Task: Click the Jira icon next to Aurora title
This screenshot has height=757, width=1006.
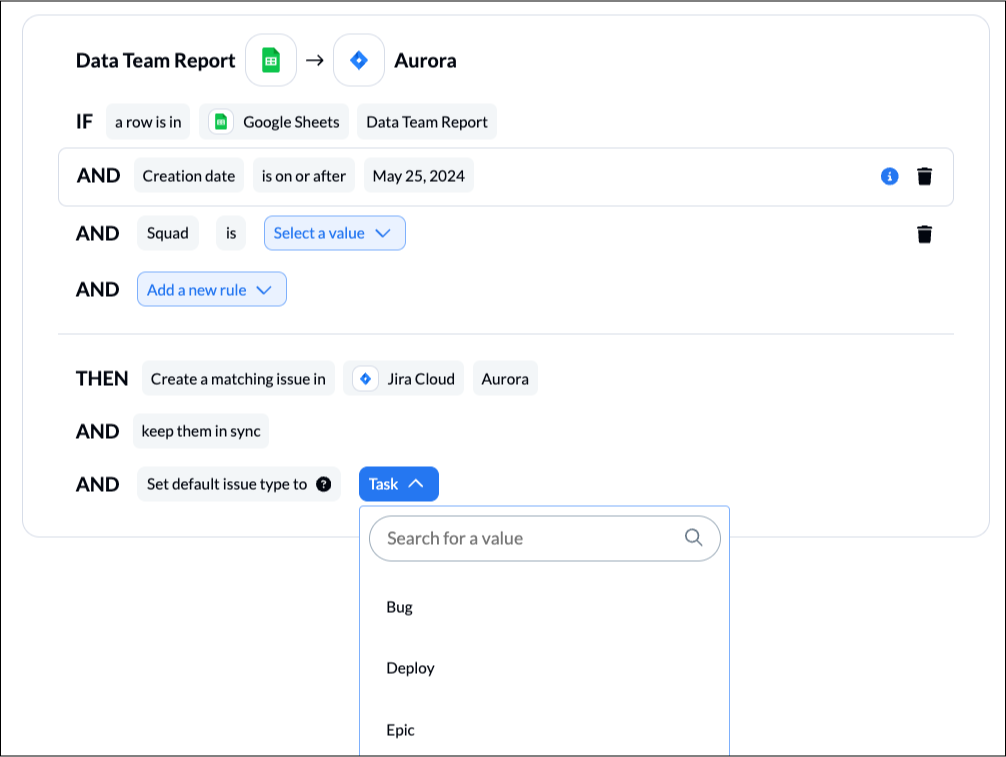Action: (x=359, y=60)
